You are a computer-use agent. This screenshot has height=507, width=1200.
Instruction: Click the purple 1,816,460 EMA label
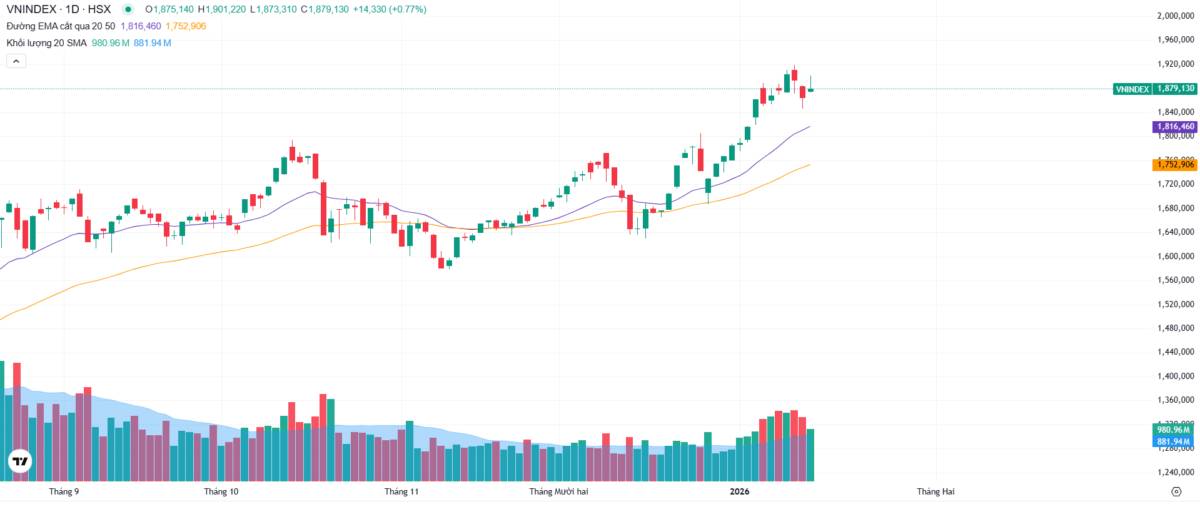point(1174,127)
